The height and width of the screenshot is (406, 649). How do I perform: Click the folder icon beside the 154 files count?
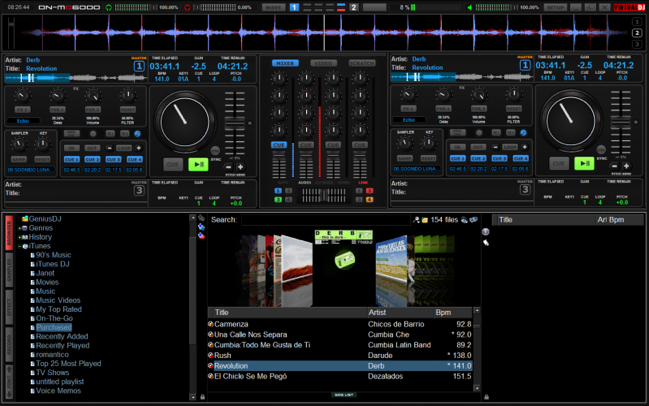(x=425, y=220)
